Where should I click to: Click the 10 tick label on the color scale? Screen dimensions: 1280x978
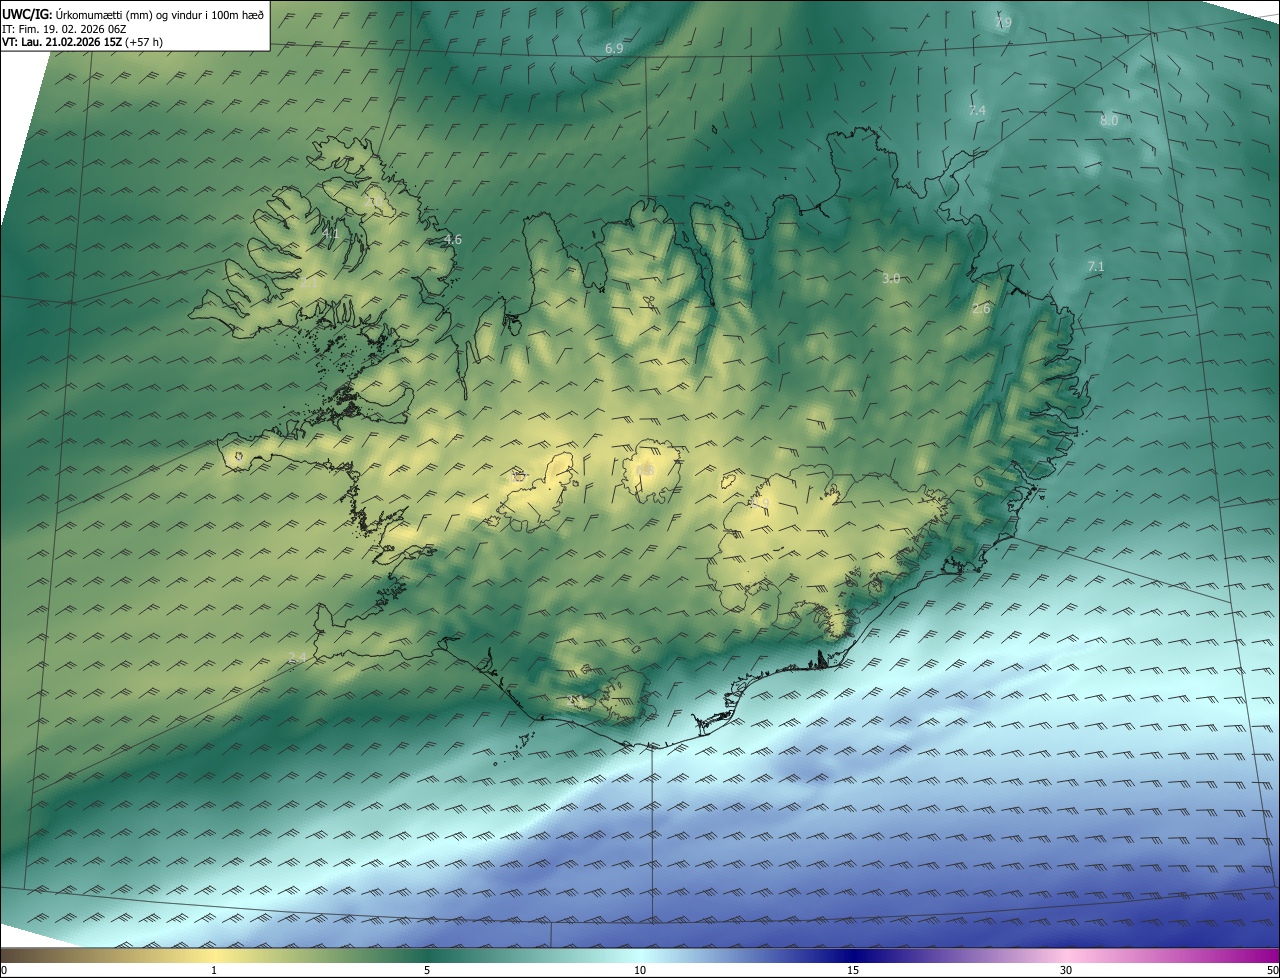point(640,970)
